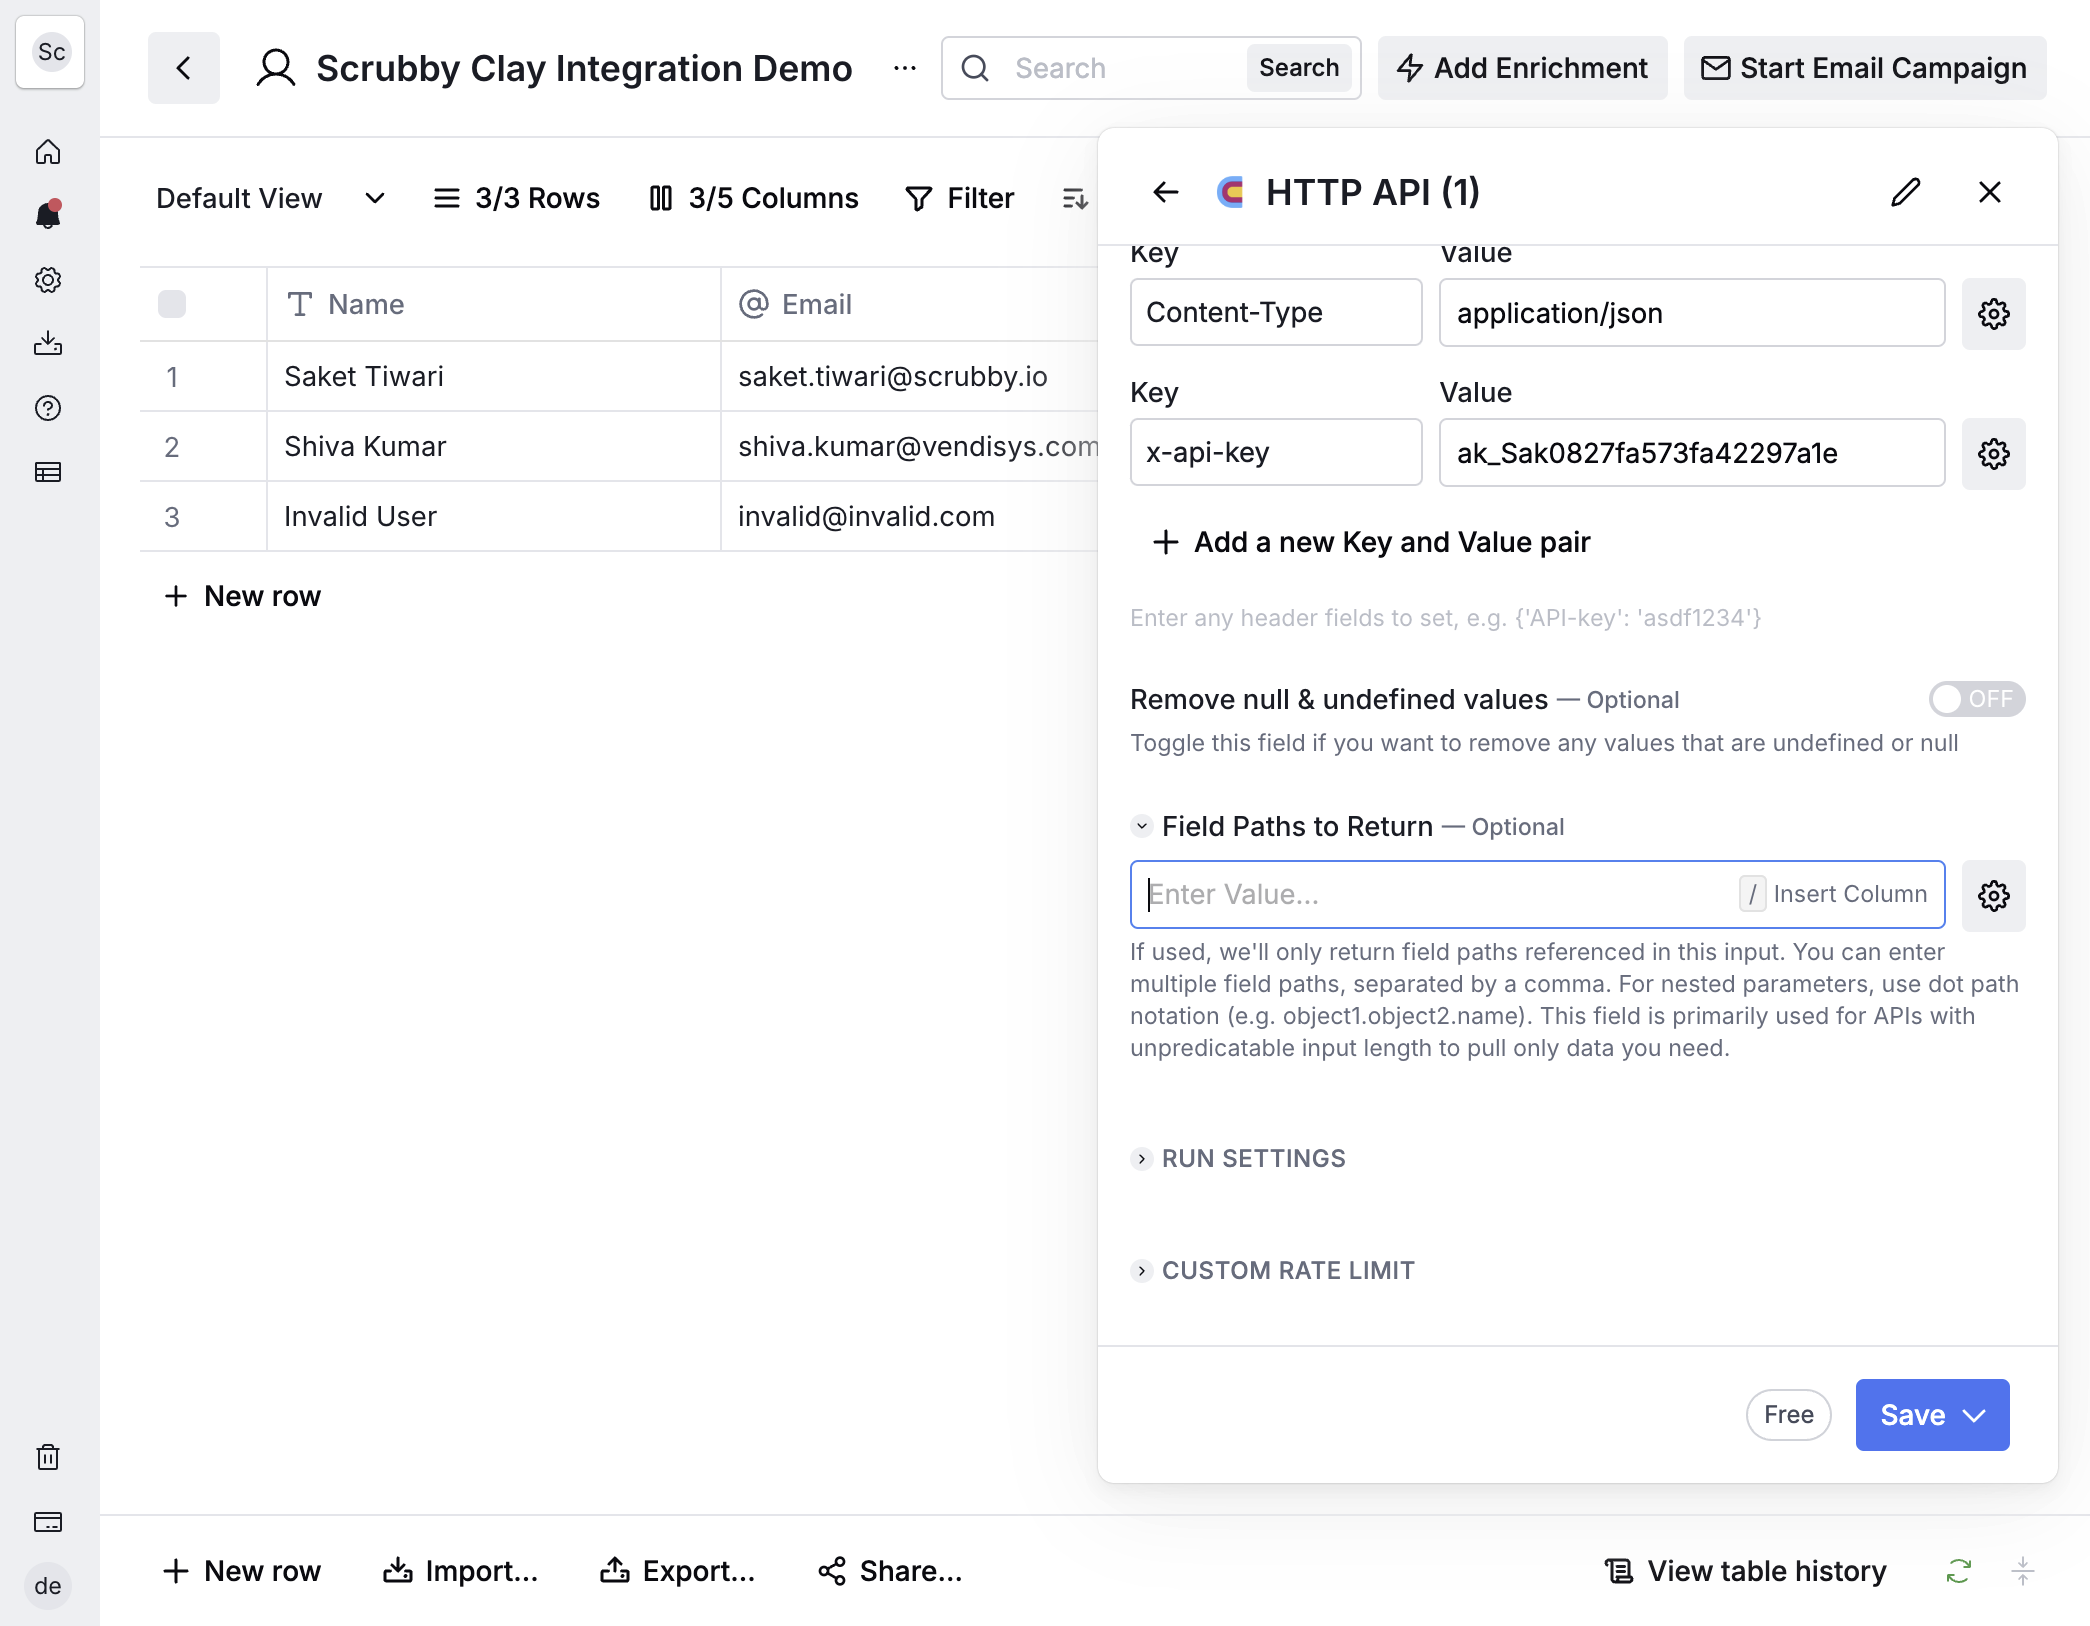Open gear settings for Content-Type header
This screenshot has height=1626, width=2090.
1994,314
